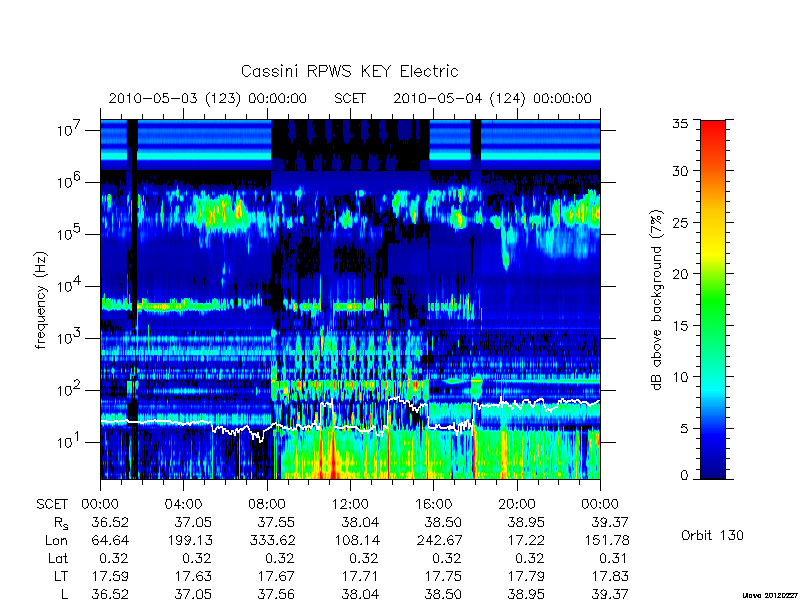Select the '2010-05-04 (124) 00:00:00' date label
Viewport: 800px width, 600px height.
[x=492, y=98]
